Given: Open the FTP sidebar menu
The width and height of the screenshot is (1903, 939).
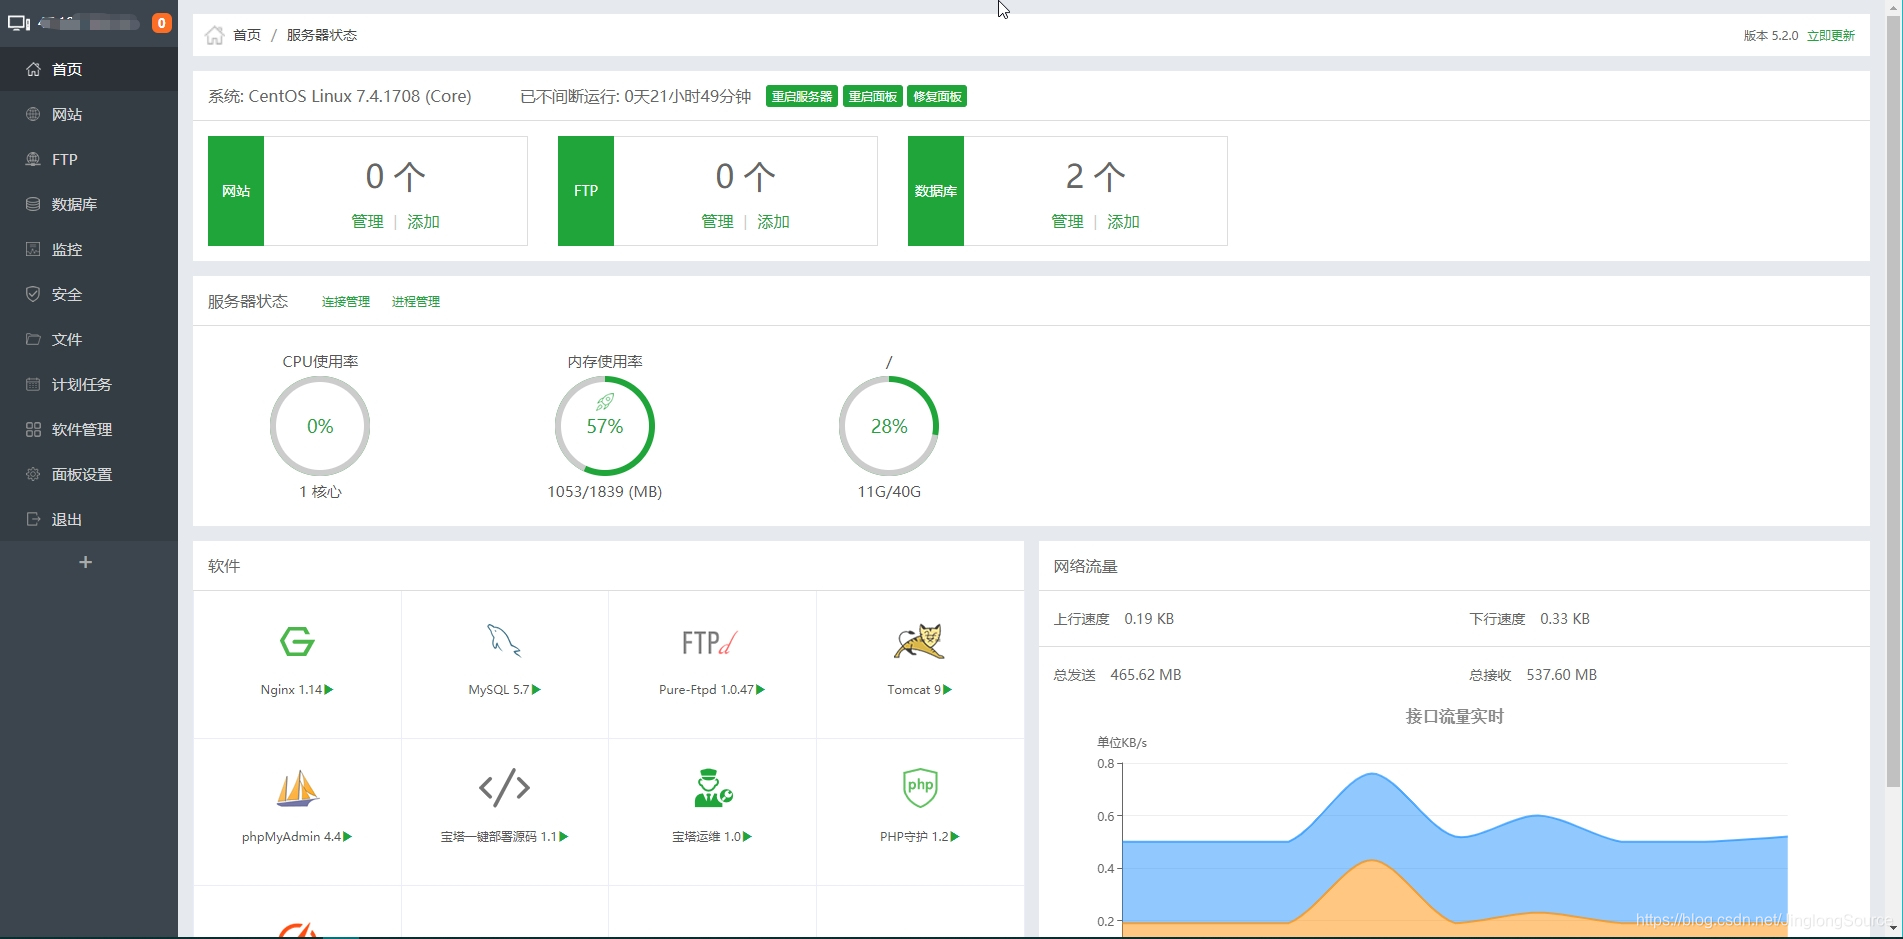Looking at the screenshot, I should pos(89,159).
